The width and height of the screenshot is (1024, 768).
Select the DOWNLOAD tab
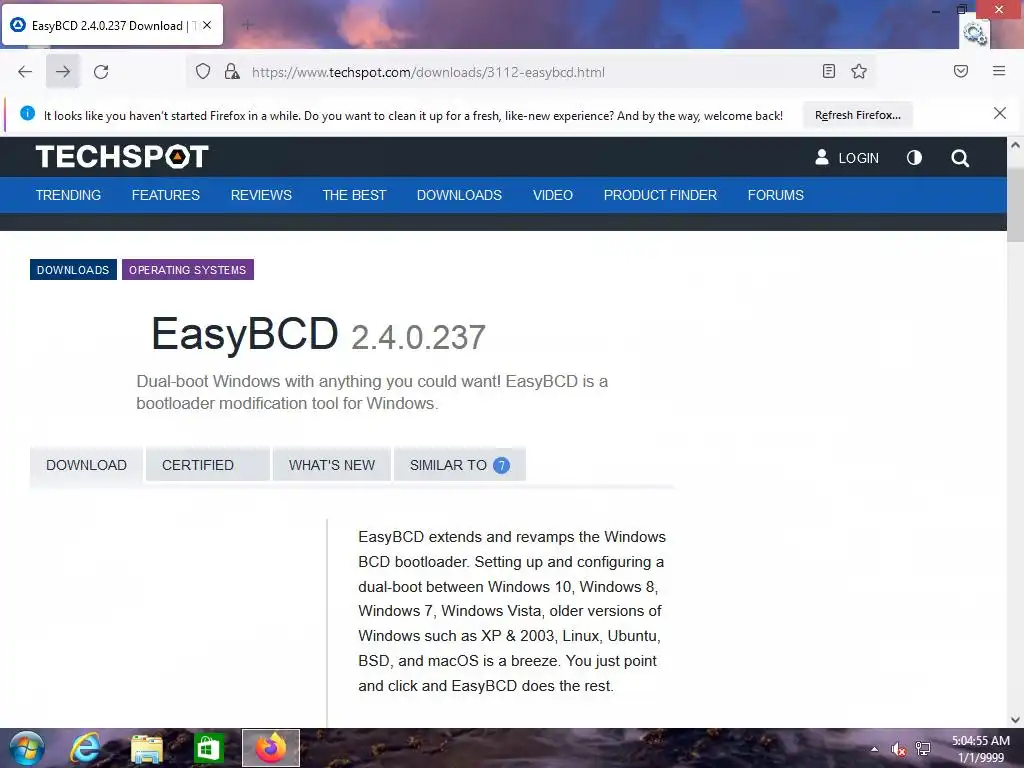(86, 465)
